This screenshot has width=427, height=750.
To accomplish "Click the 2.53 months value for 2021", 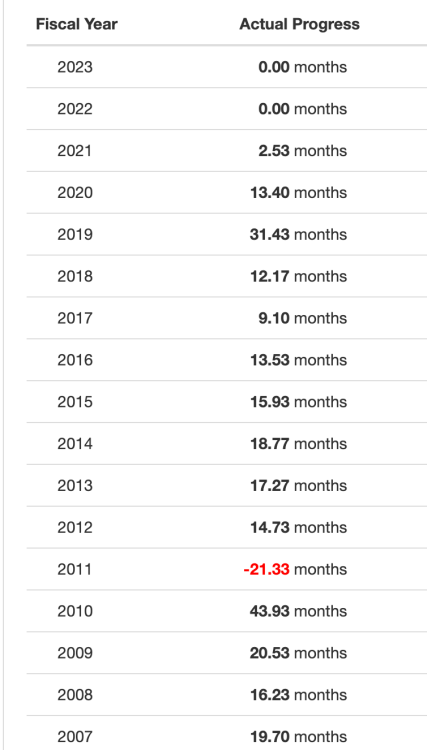I will coord(302,151).
